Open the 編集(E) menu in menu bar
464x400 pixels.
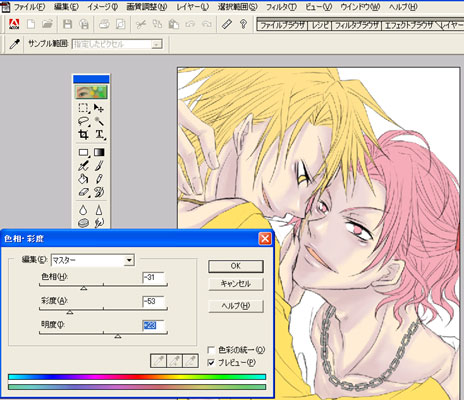(x=66, y=6)
